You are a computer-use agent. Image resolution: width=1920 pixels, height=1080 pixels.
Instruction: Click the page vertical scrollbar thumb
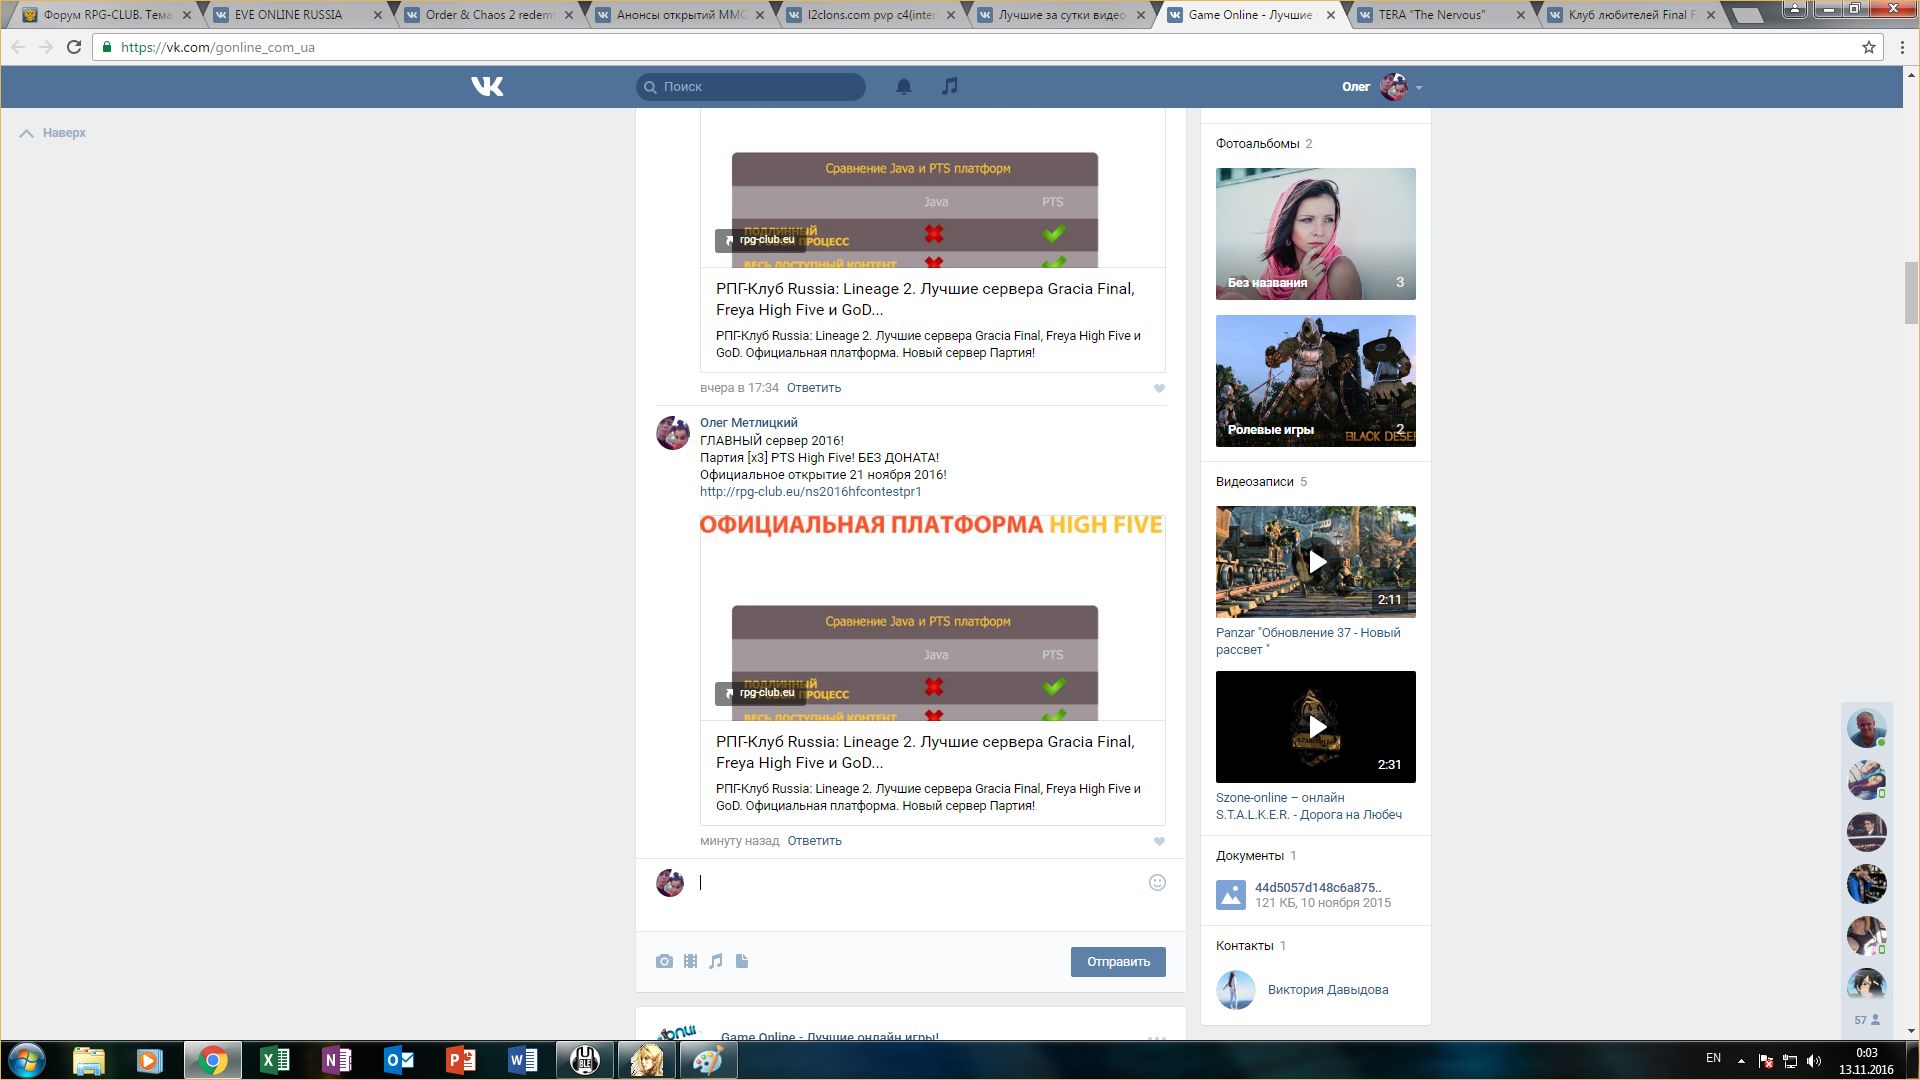click(1911, 292)
